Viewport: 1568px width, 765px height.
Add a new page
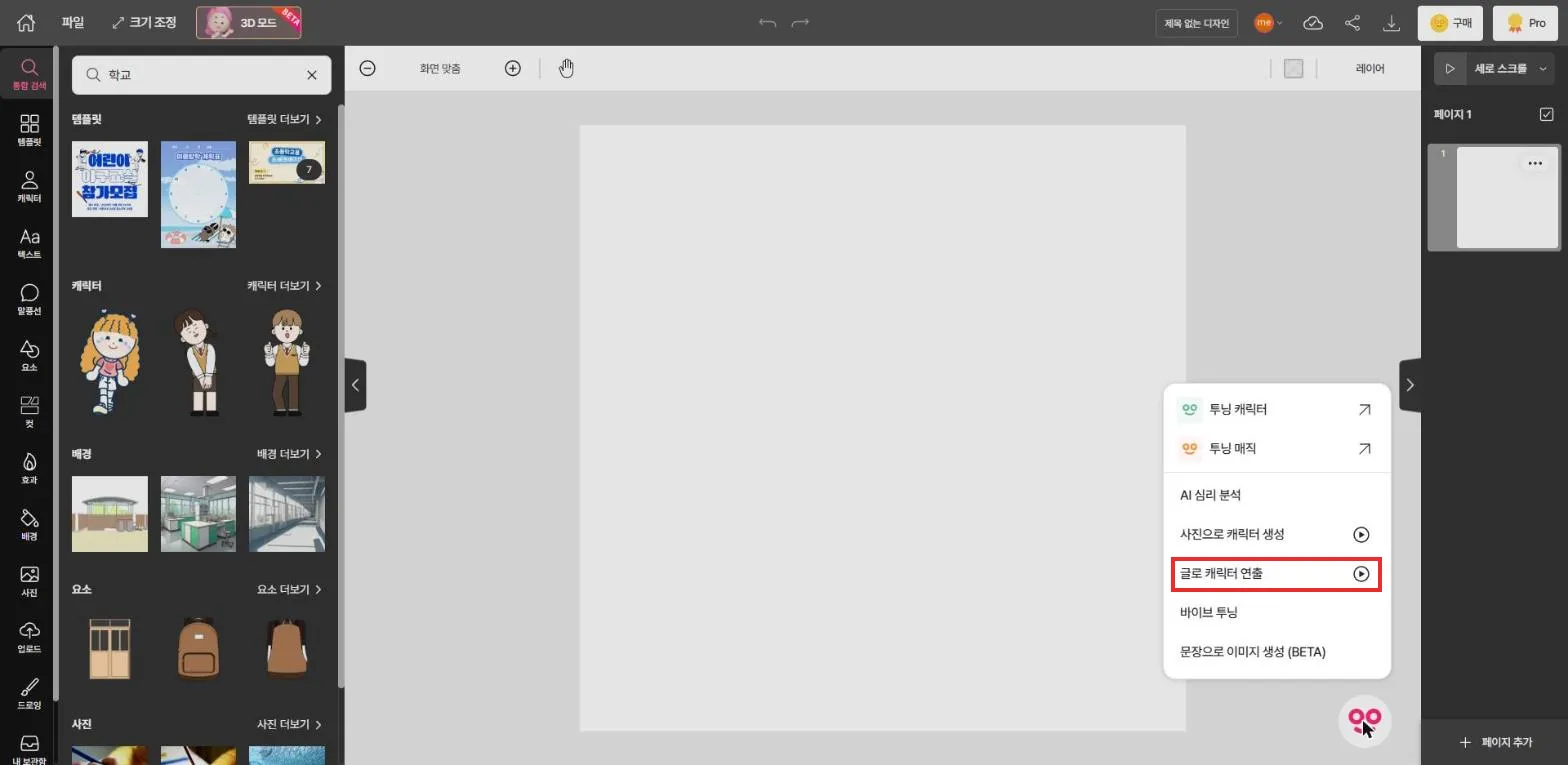[1495, 742]
